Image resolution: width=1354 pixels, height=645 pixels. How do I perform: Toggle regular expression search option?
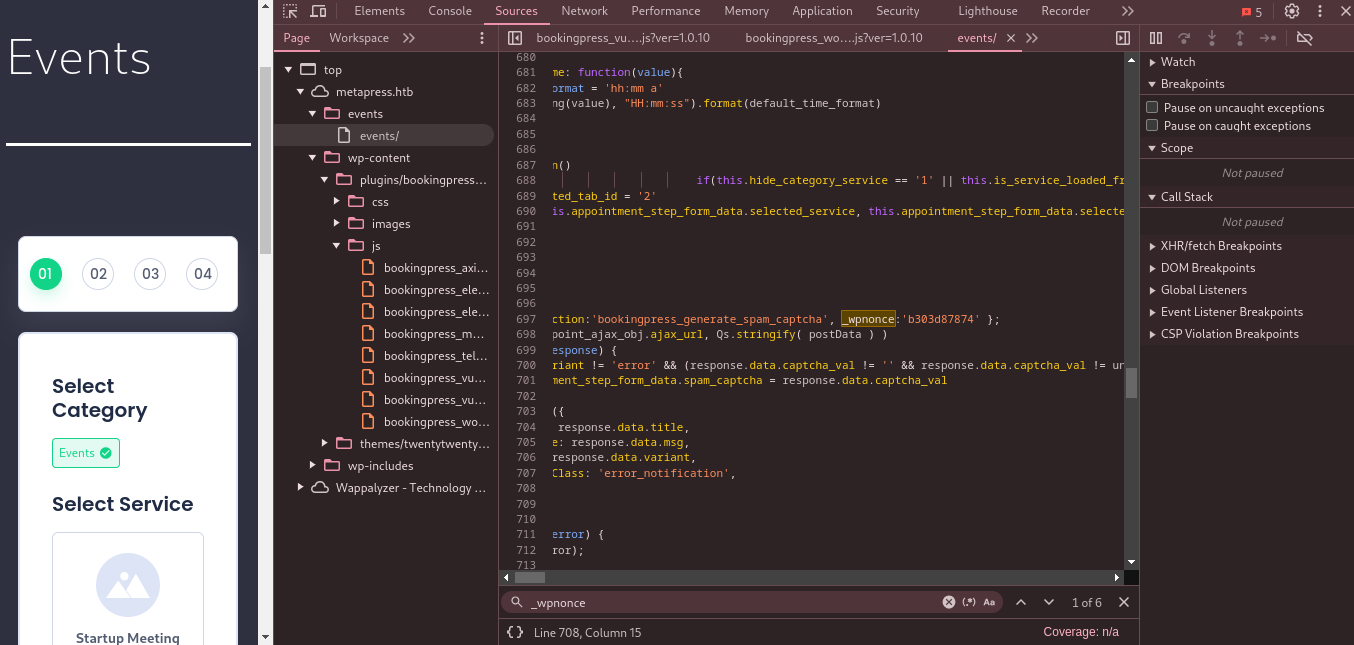(x=969, y=602)
